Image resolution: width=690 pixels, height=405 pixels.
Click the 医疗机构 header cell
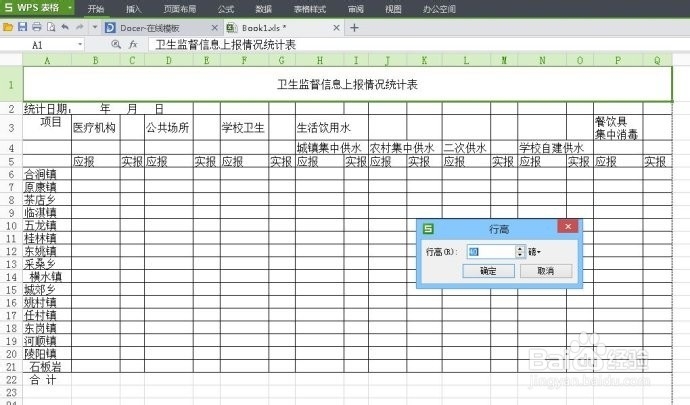tap(95, 128)
